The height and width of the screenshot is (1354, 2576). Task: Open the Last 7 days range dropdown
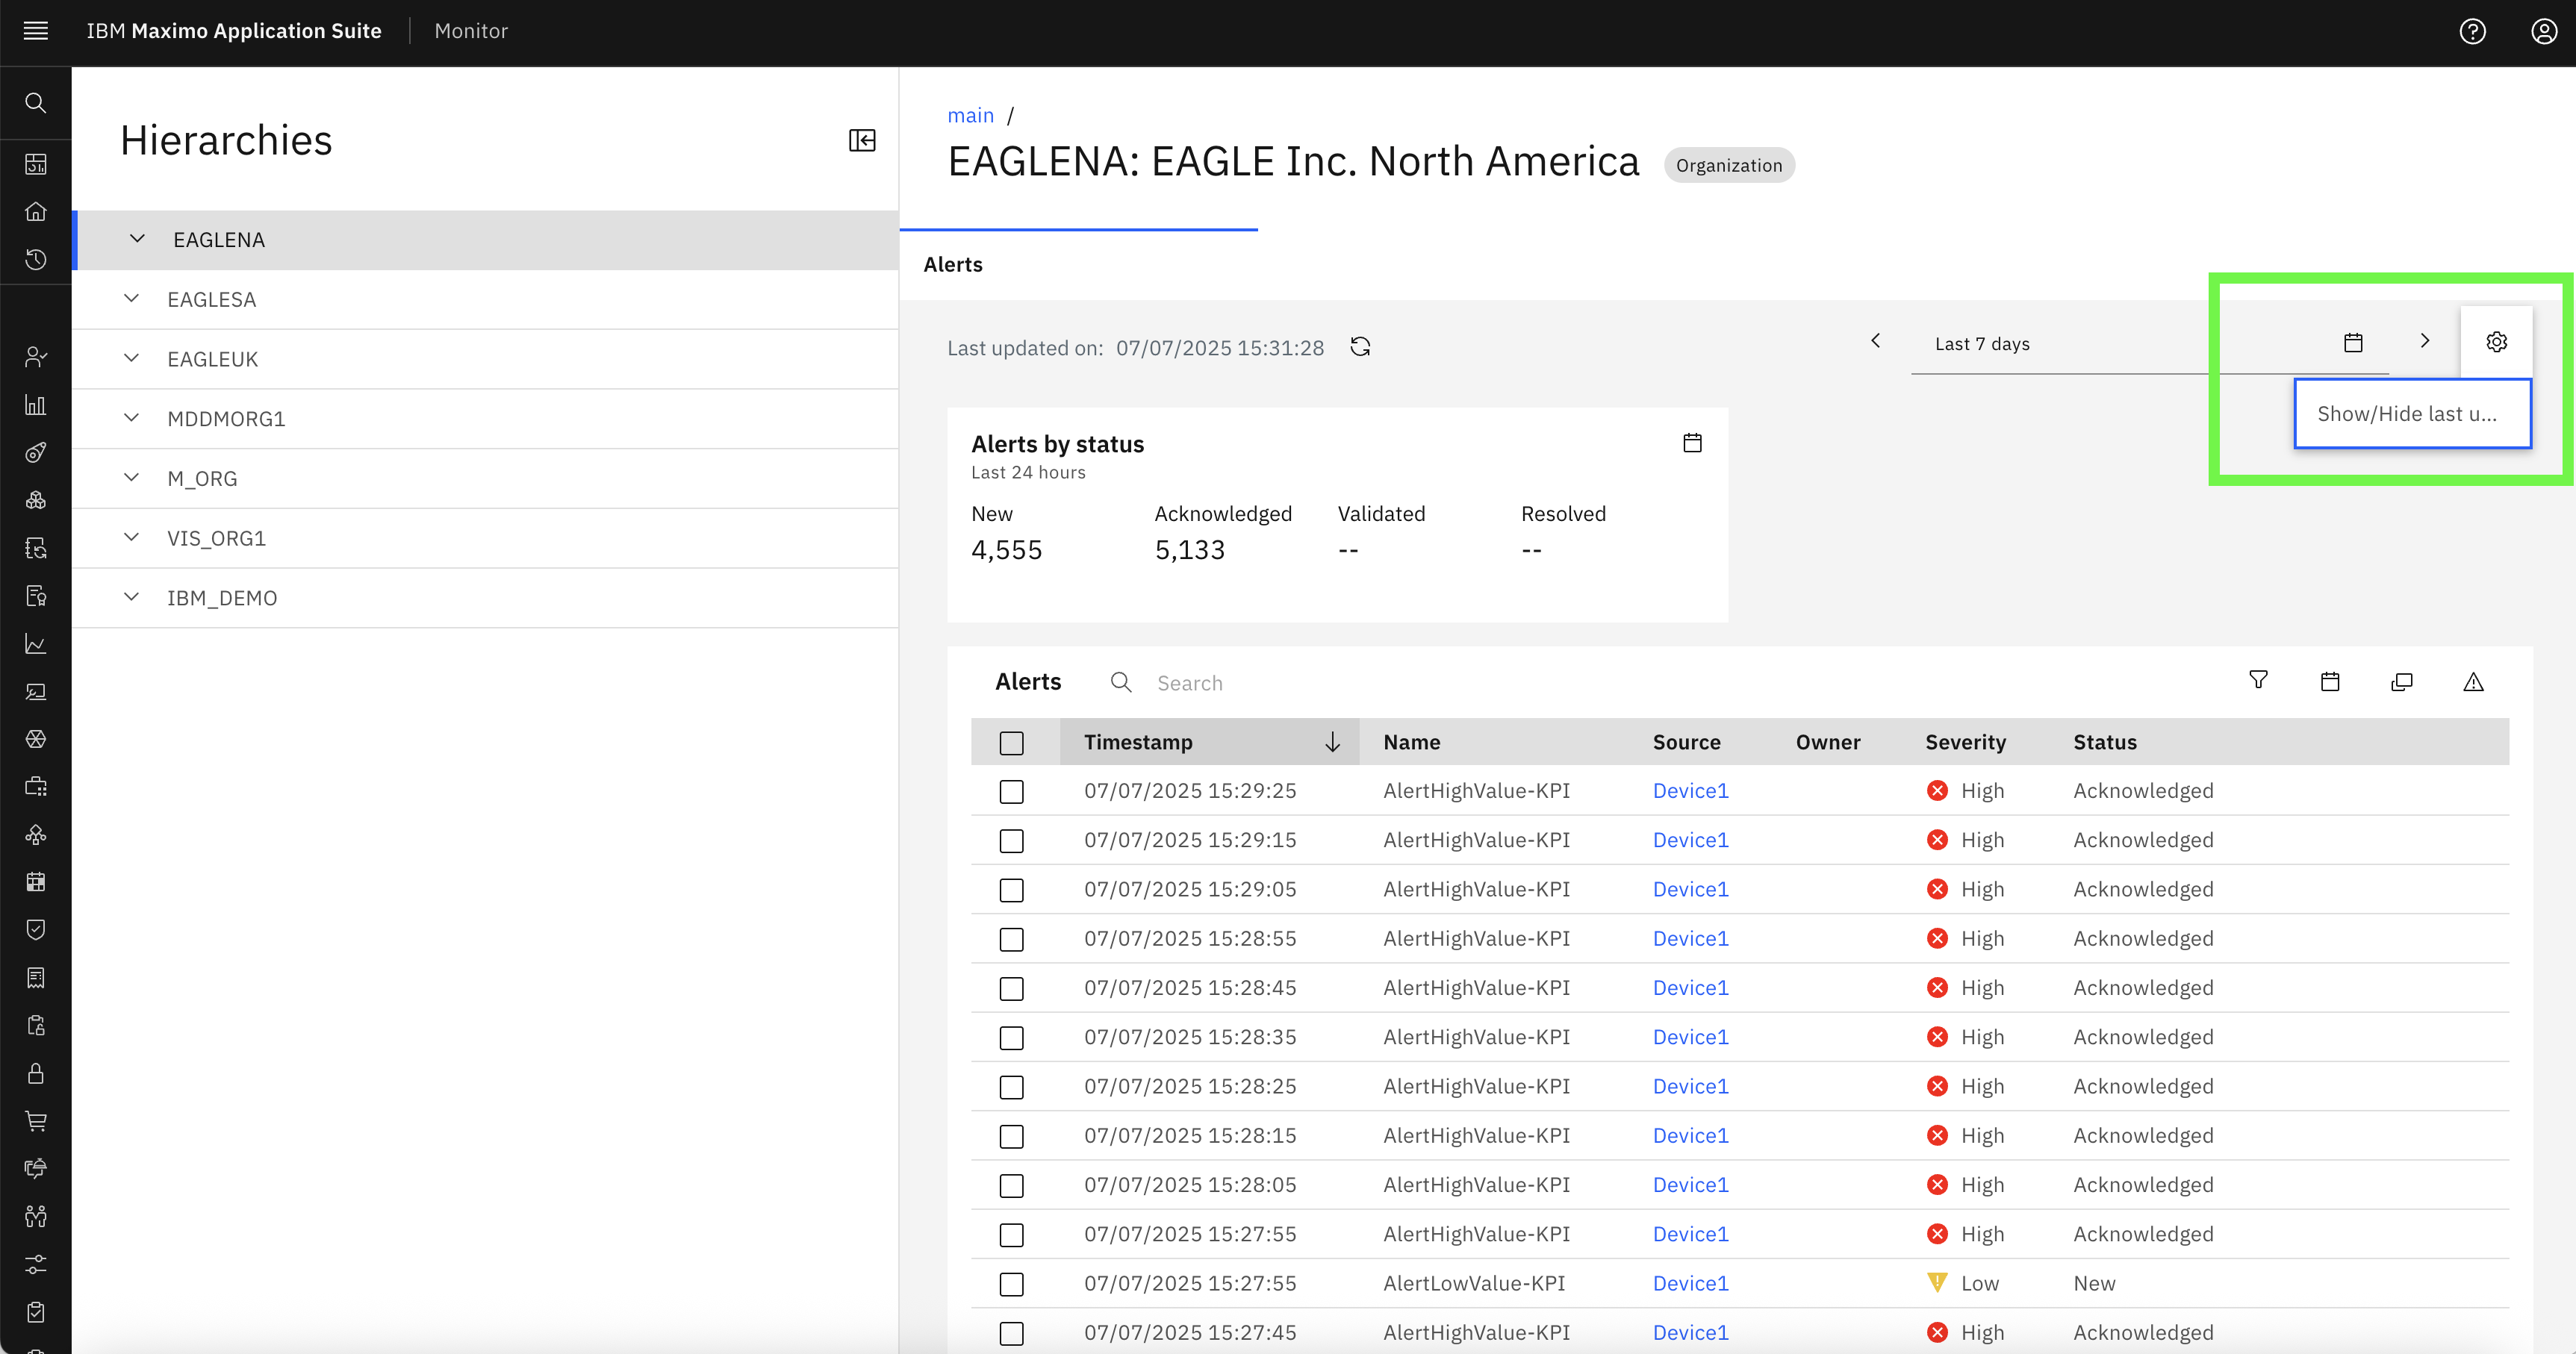(2150, 344)
